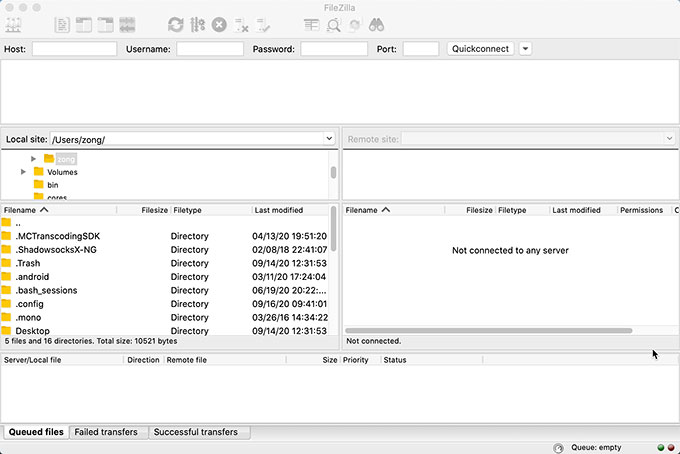Sort local files by Filetype column
Viewport: 680px width, 454px height.
(x=211, y=210)
